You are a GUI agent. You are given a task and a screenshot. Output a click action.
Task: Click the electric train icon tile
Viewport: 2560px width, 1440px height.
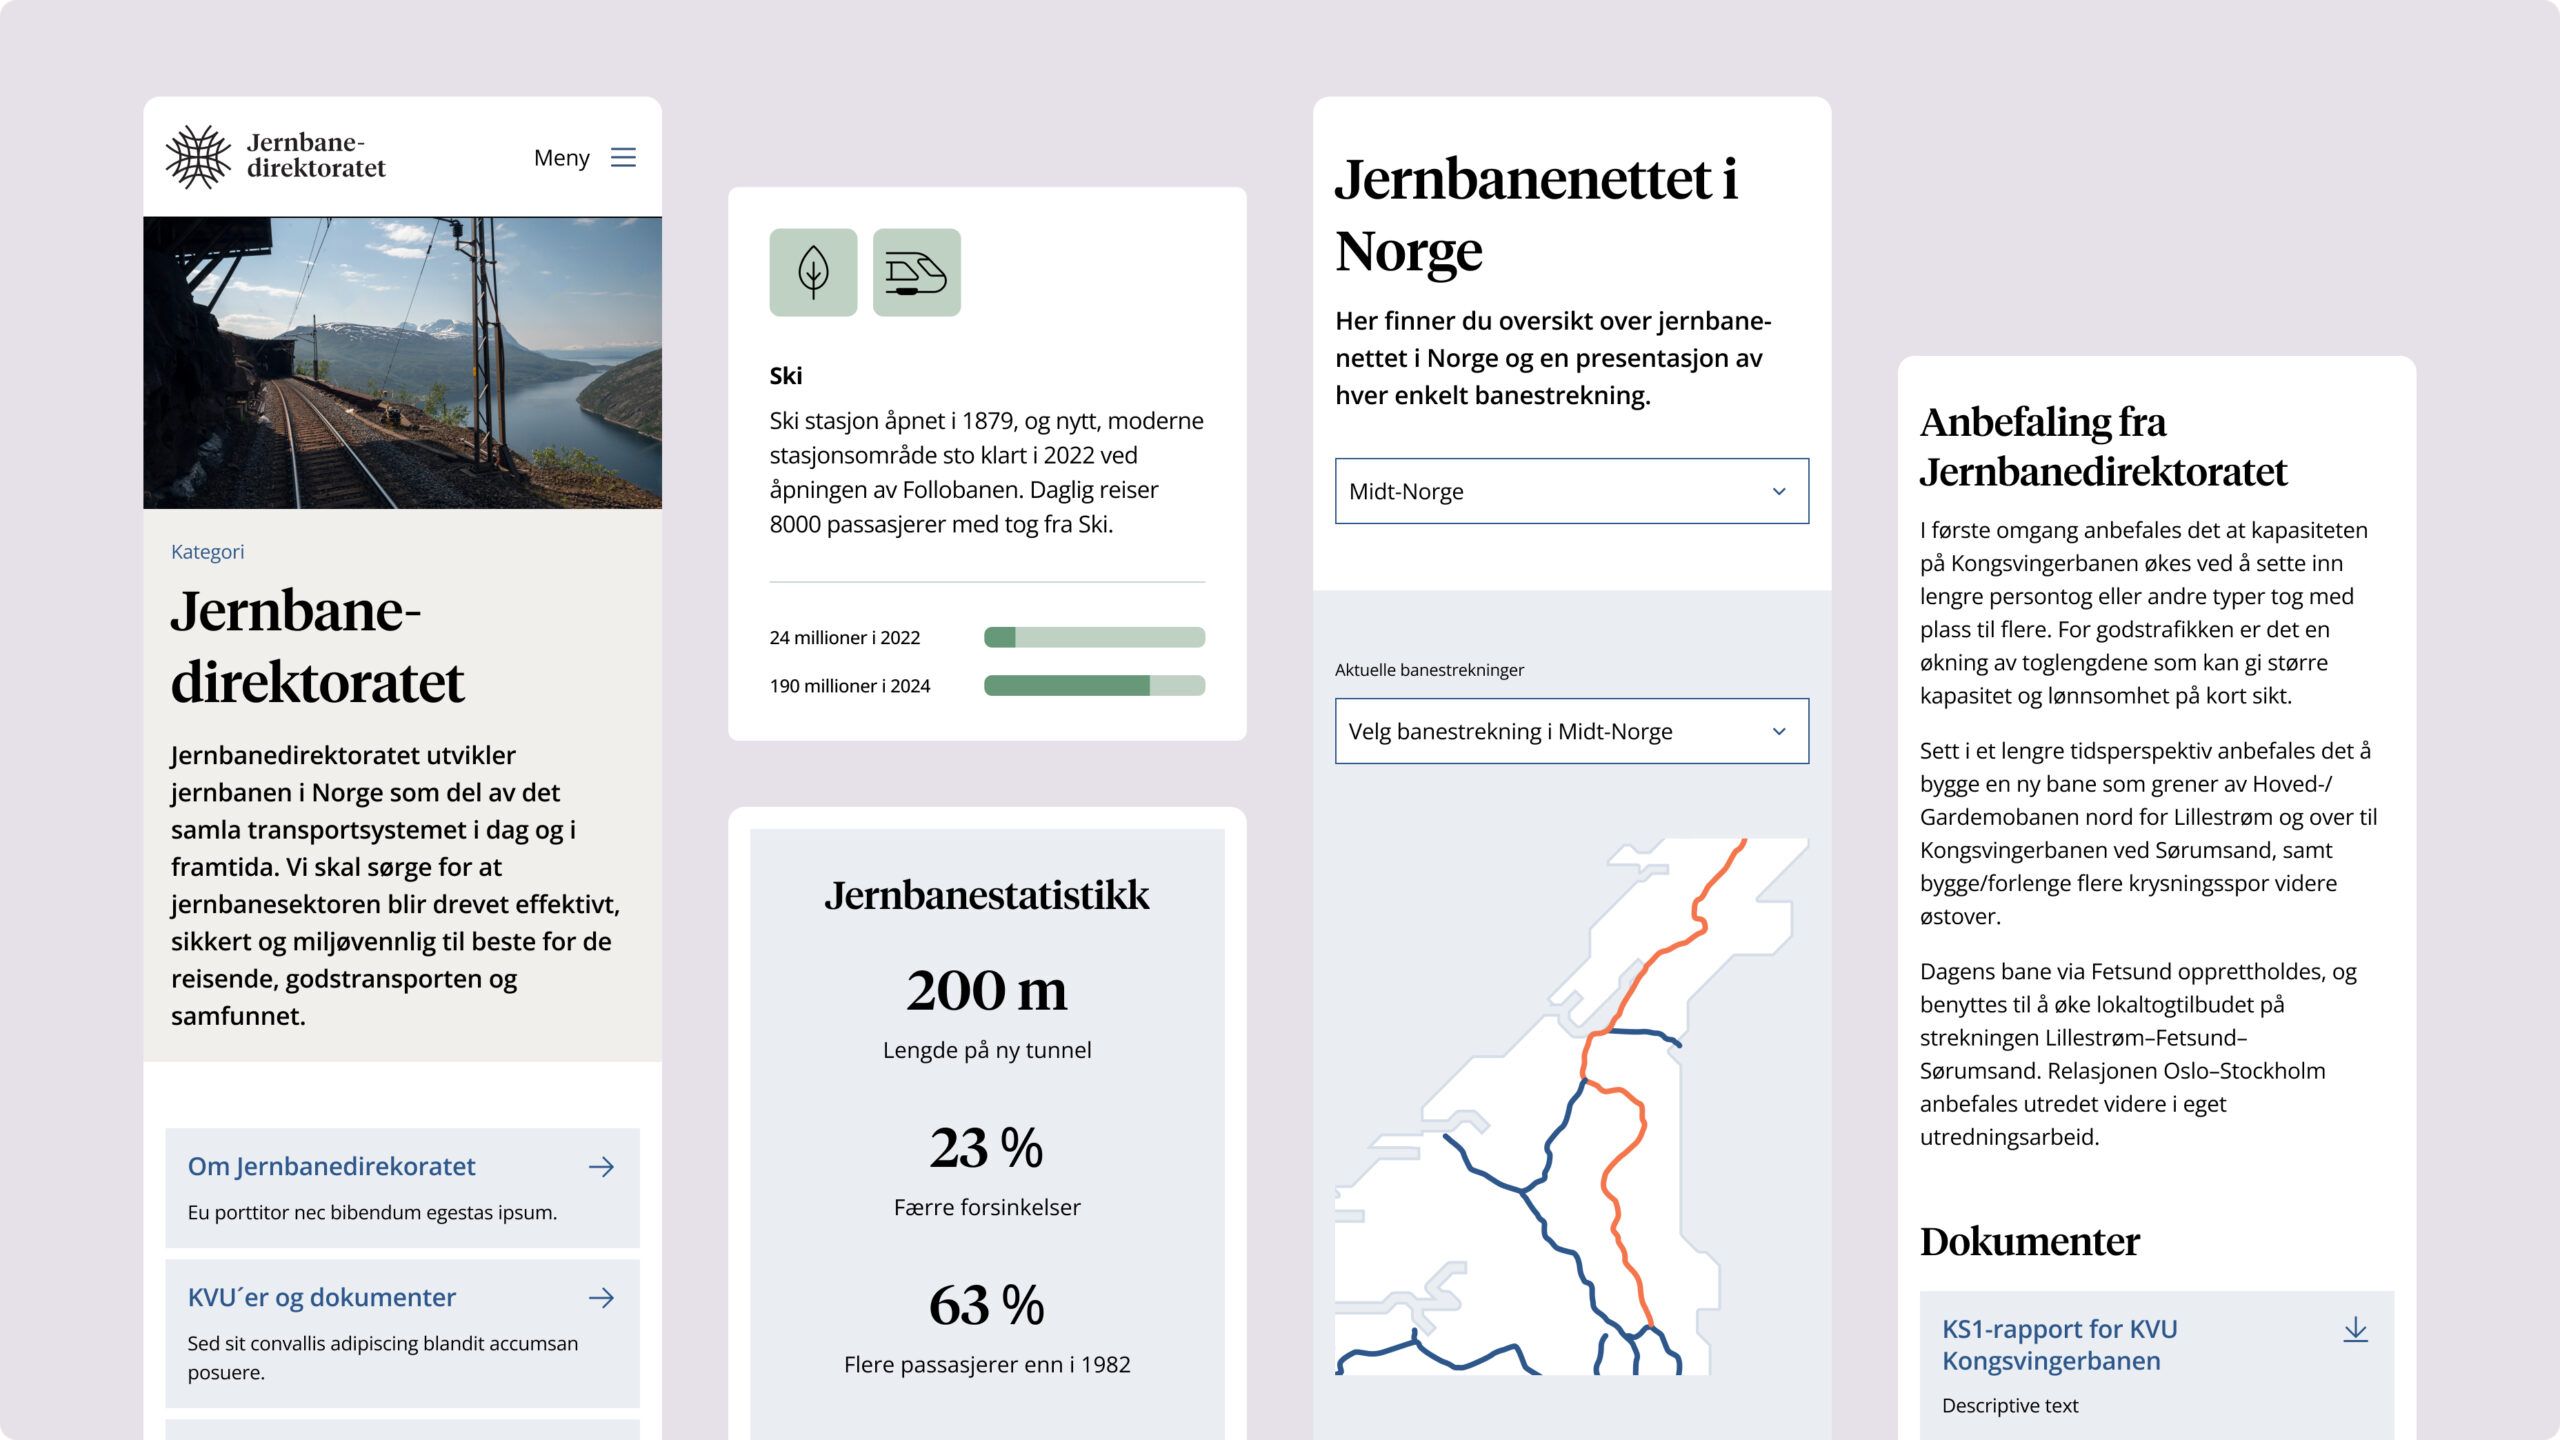(916, 273)
